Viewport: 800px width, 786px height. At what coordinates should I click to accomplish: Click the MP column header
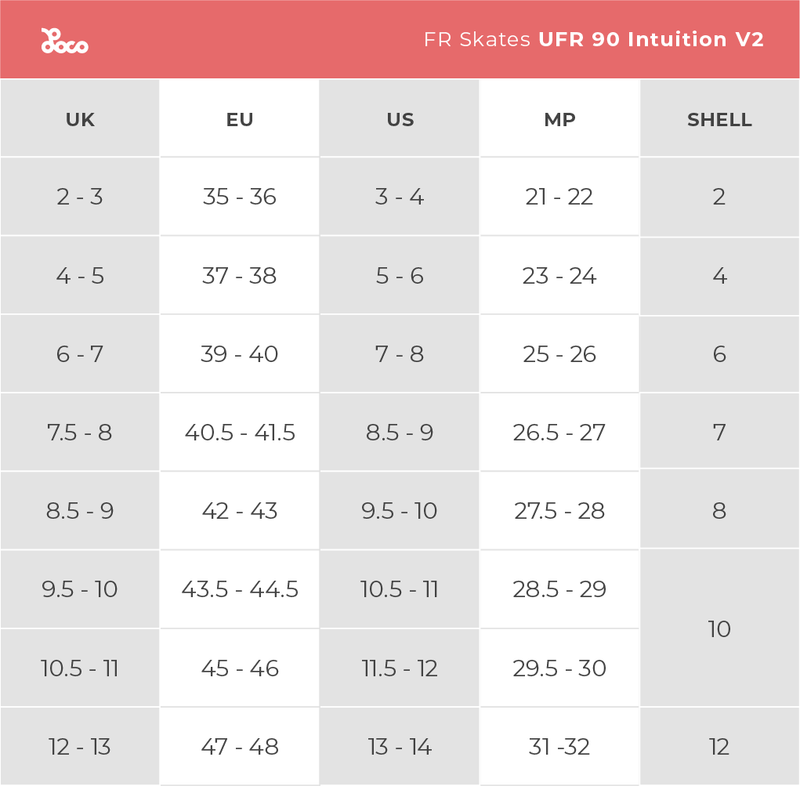pyautogui.click(x=560, y=119)
